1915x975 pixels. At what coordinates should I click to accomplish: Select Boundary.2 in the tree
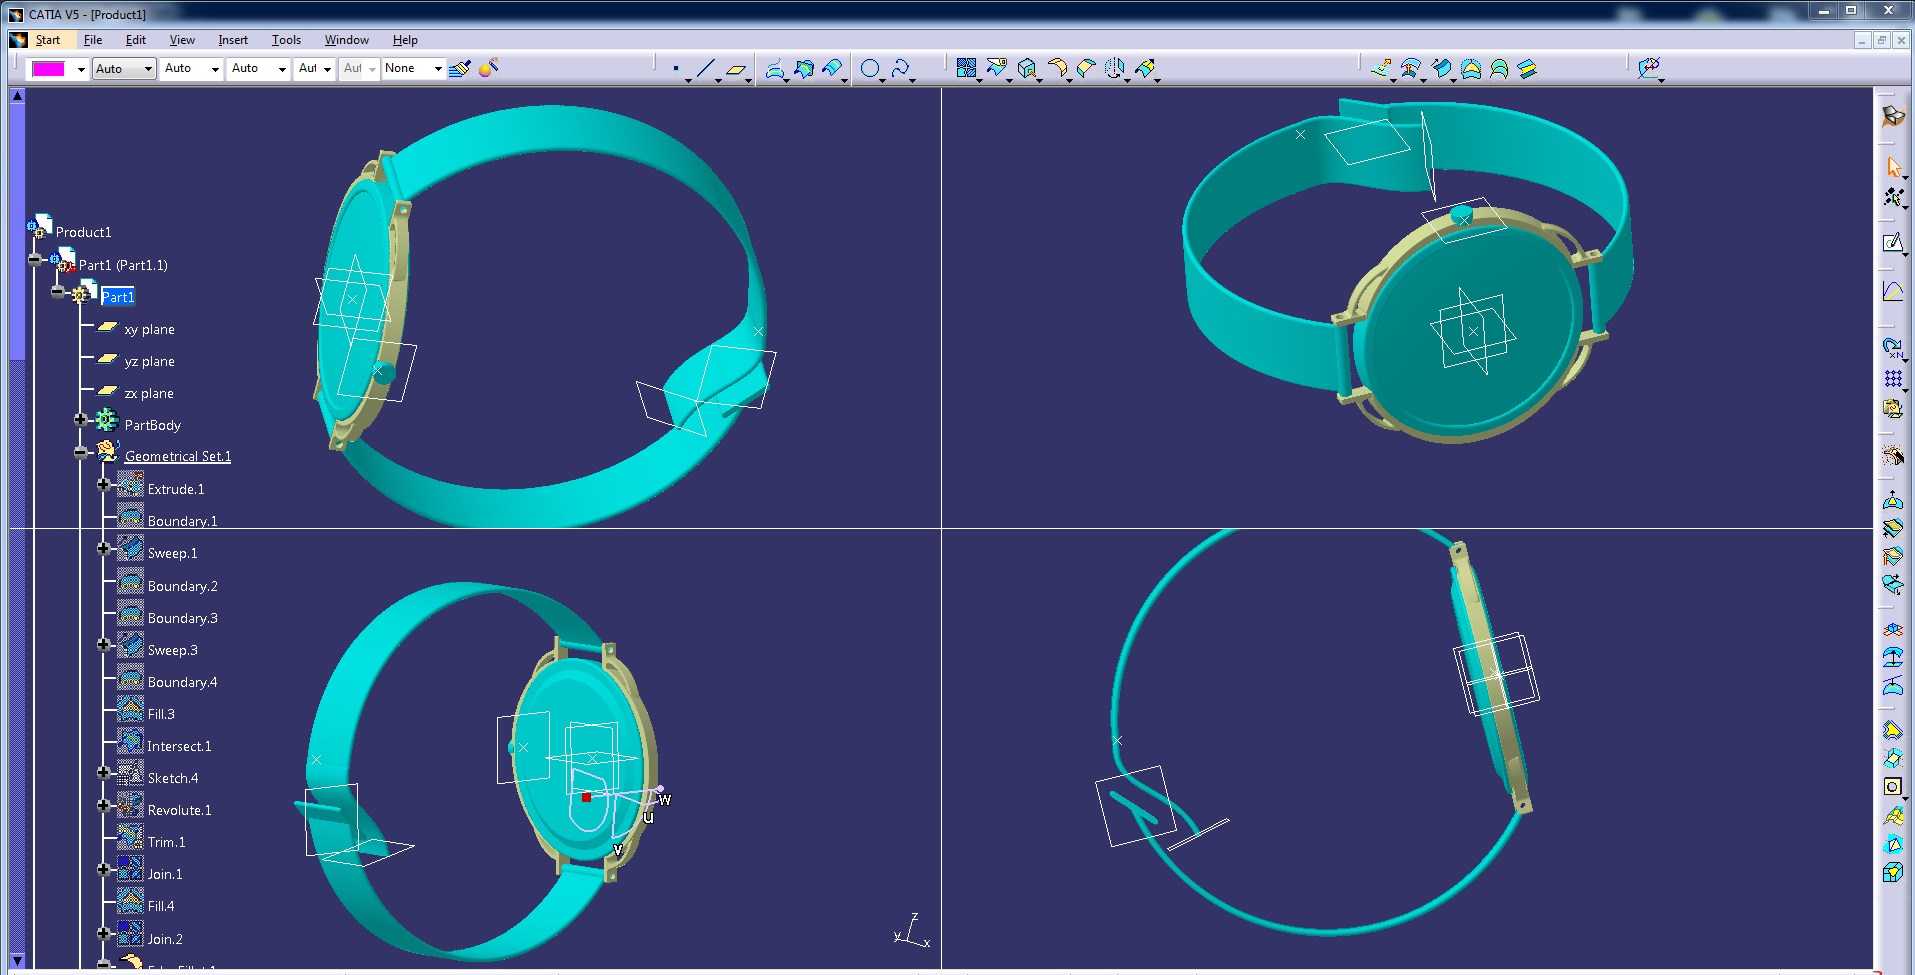coord(182,586)
